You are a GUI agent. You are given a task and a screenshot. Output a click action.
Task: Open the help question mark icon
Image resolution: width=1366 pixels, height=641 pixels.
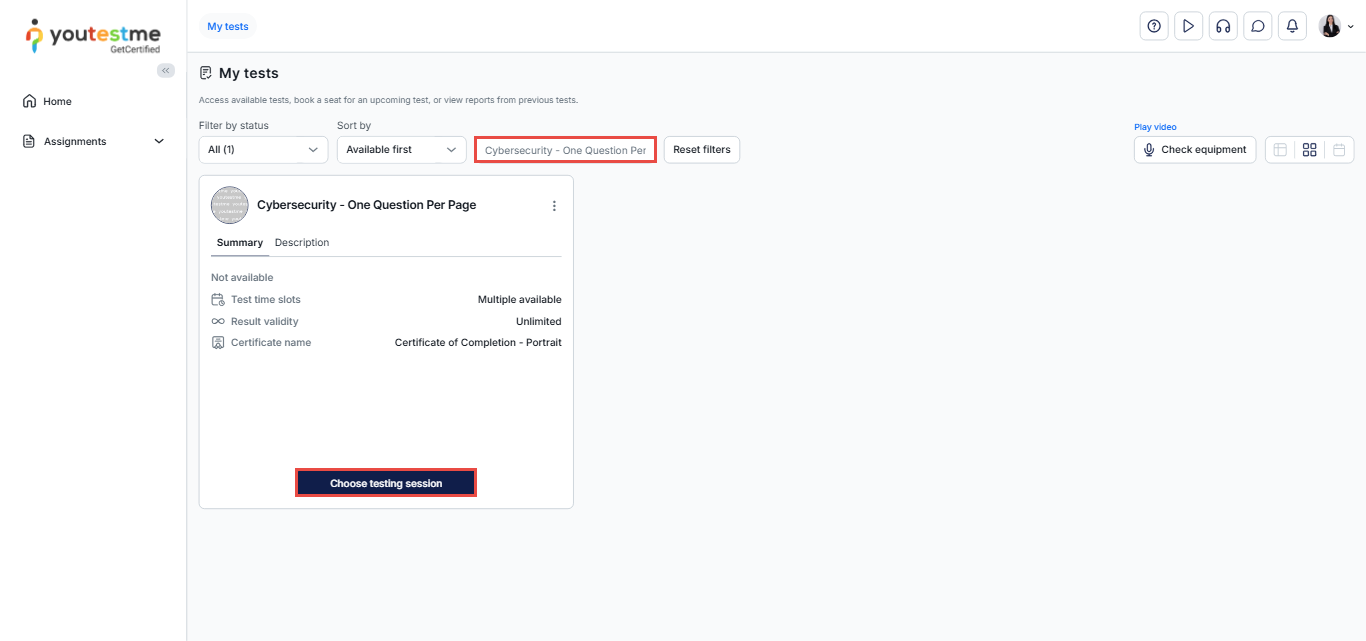1154,27
